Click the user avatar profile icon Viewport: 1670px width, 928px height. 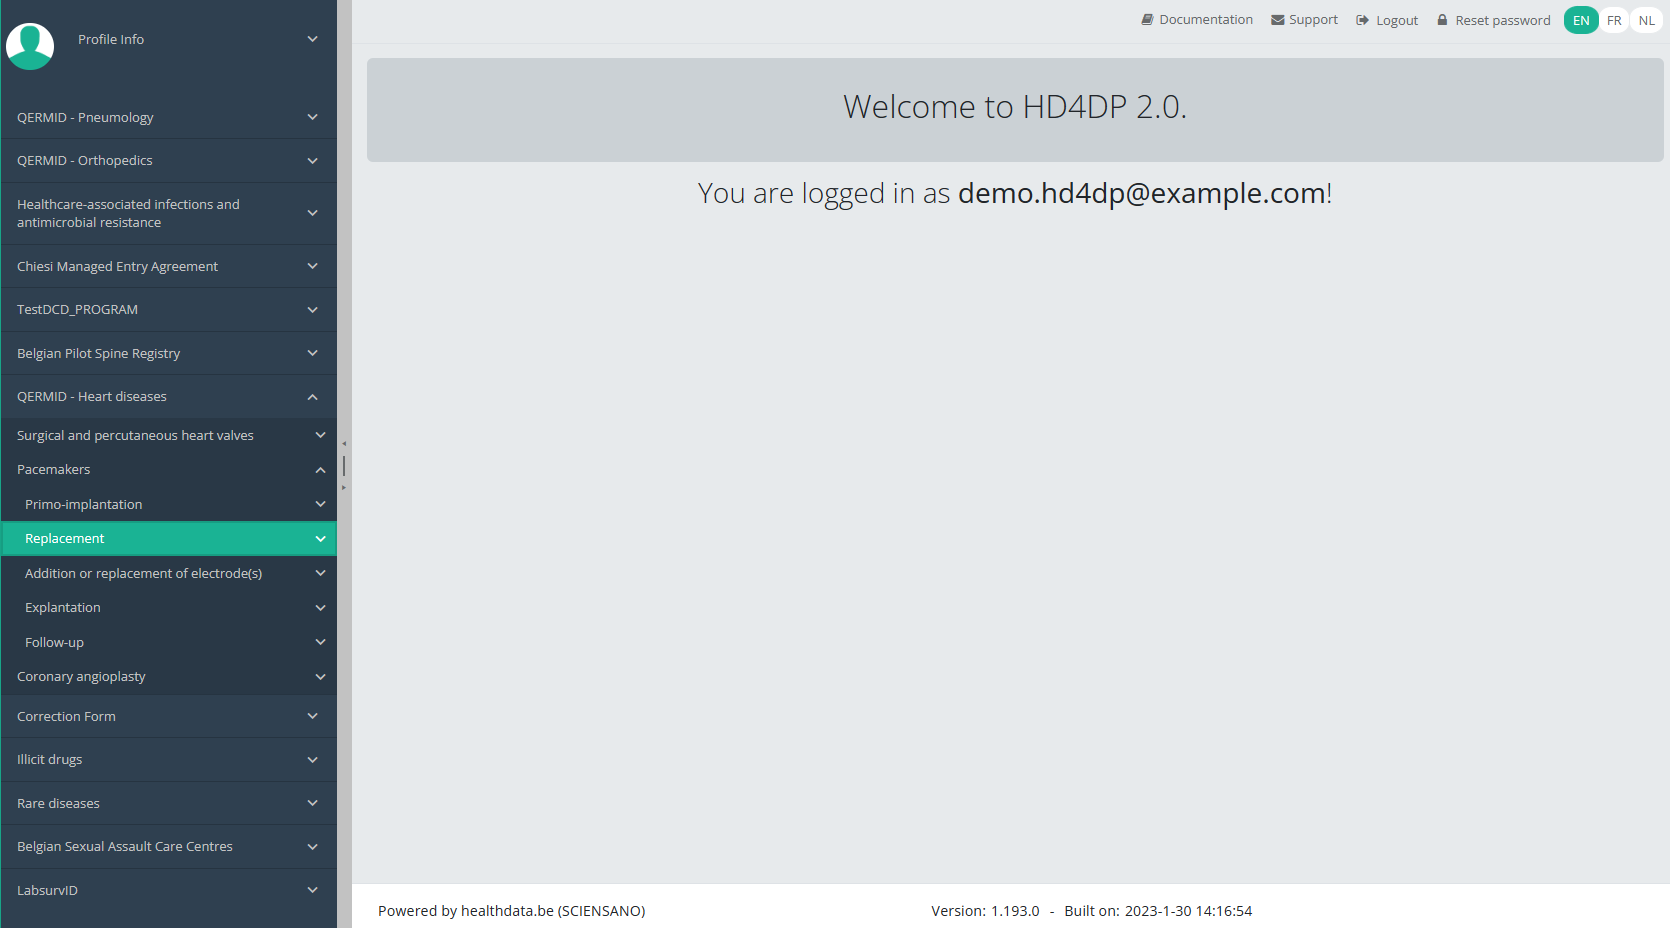click(x=30, y=46)
